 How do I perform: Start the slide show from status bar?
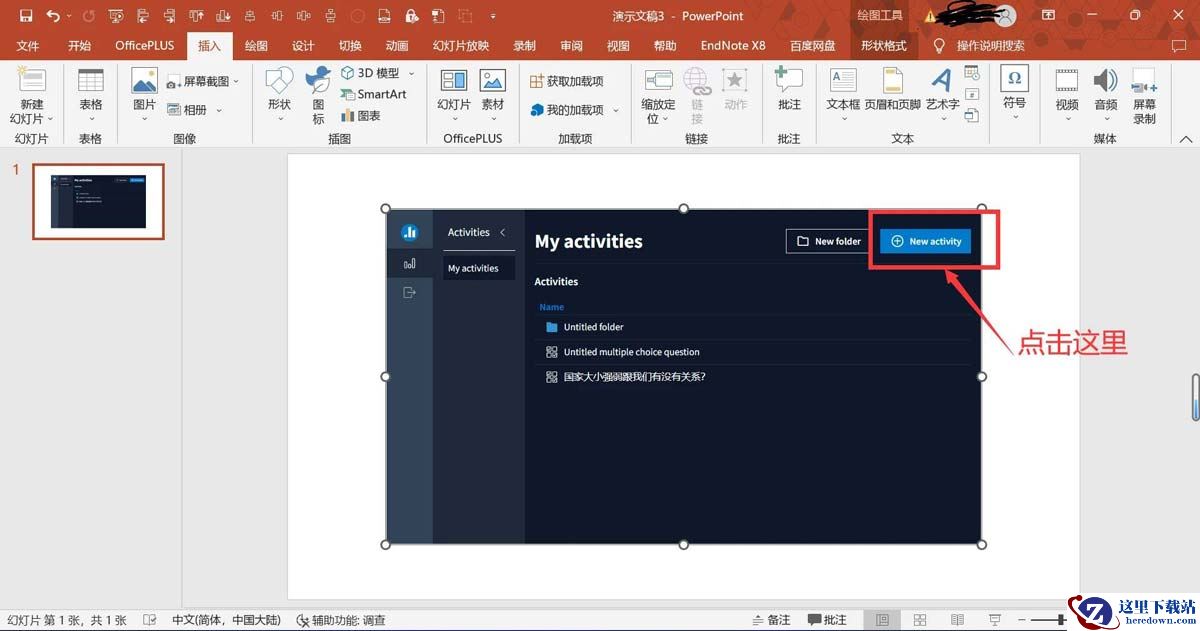click(995, 620)
